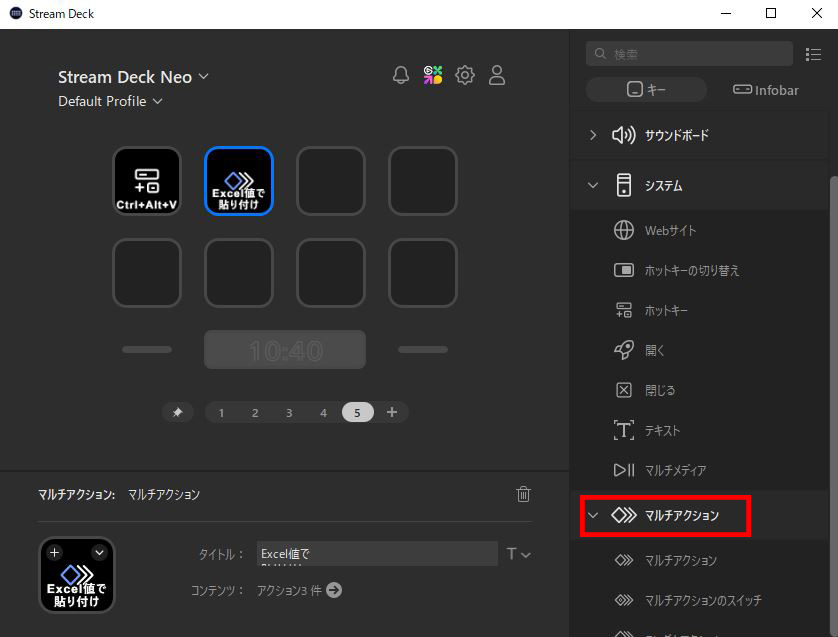The height and width of the screenshot is (637, 838).
Task: Open the Stream Deck Neo device dropdown
Action: click(x=133, y=77)
